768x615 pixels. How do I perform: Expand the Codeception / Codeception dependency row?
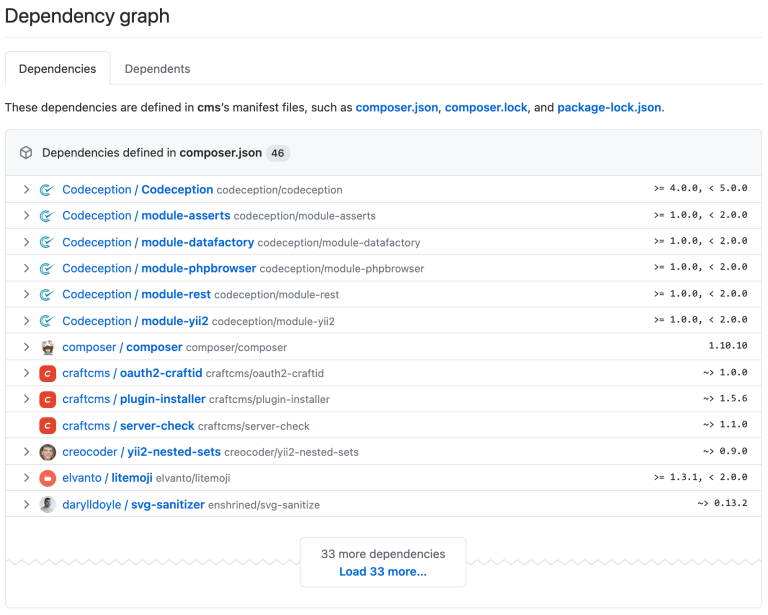click(26, 189)
